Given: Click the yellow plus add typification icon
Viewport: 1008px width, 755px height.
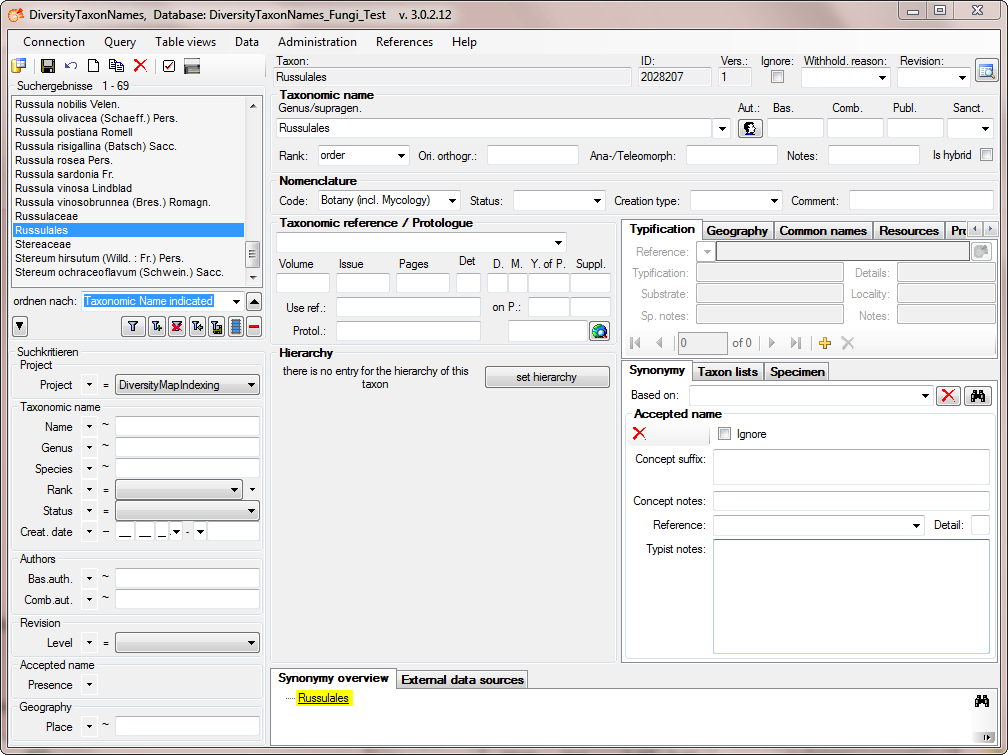Looking at the screenshot, I should tap(825, 343).
